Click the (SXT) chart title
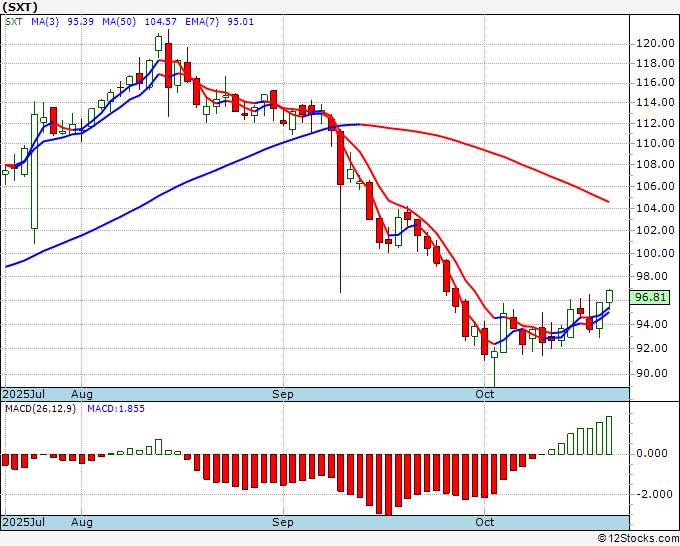 [x=20, y=7]
